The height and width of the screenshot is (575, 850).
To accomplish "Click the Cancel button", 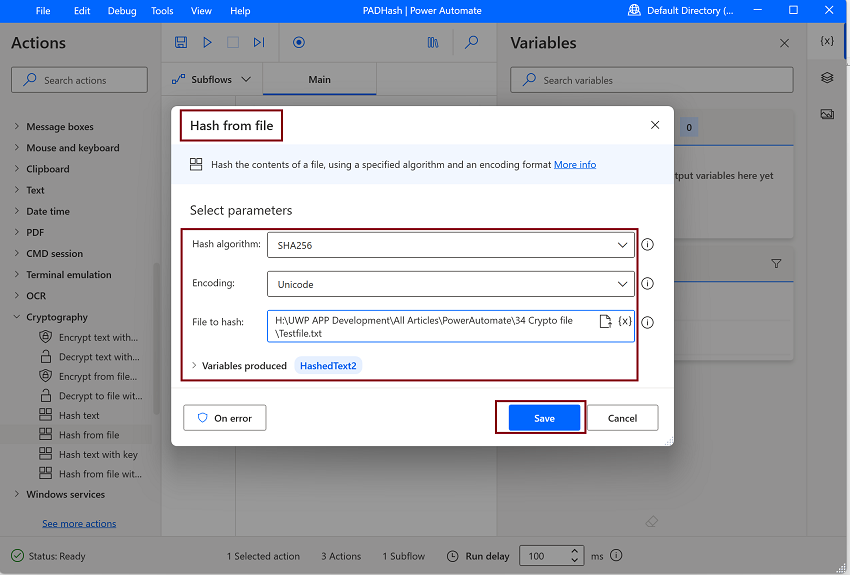I will (622, 418).
